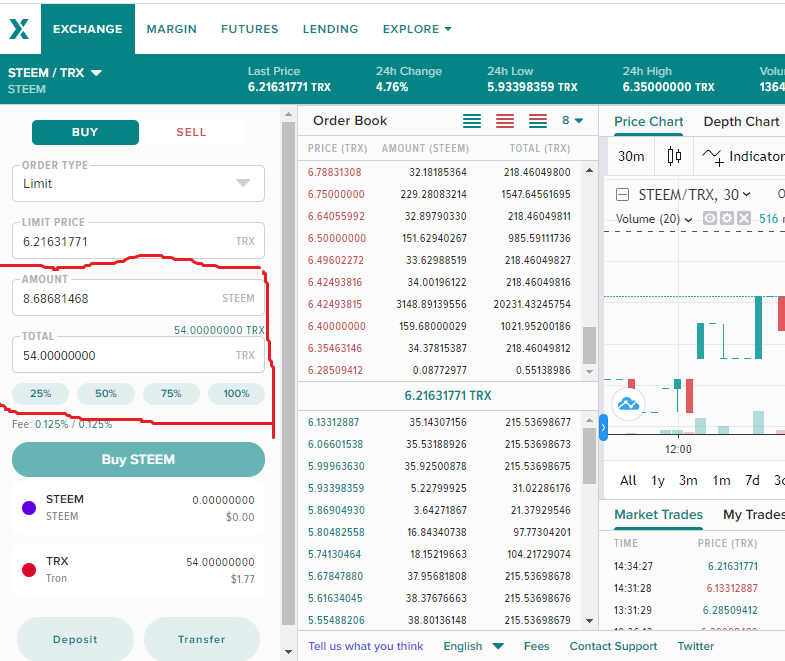Viewport: 785px width, 661px height.
Task: Expand Volume (20) indicator chevron
Action: click(x=688, y=219)
